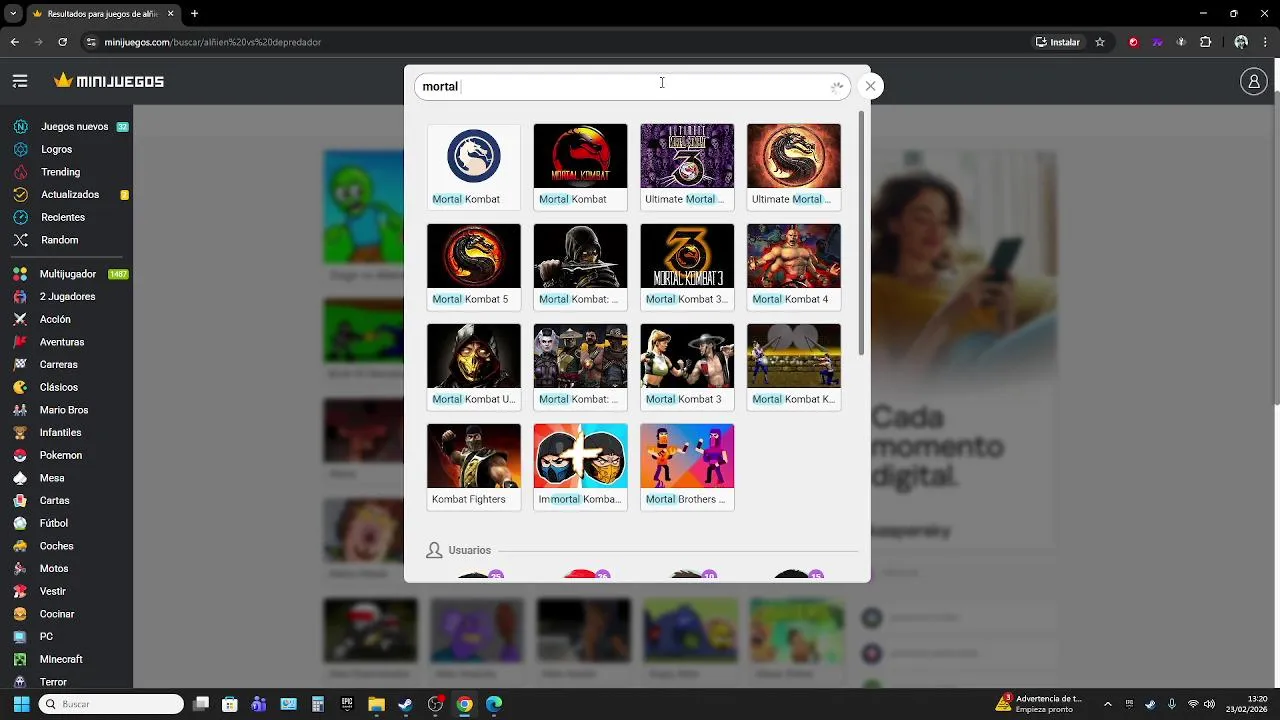Click the Instalar app button in address bar
Screen dimensions: 1280x720
(x=1058, y=42)
